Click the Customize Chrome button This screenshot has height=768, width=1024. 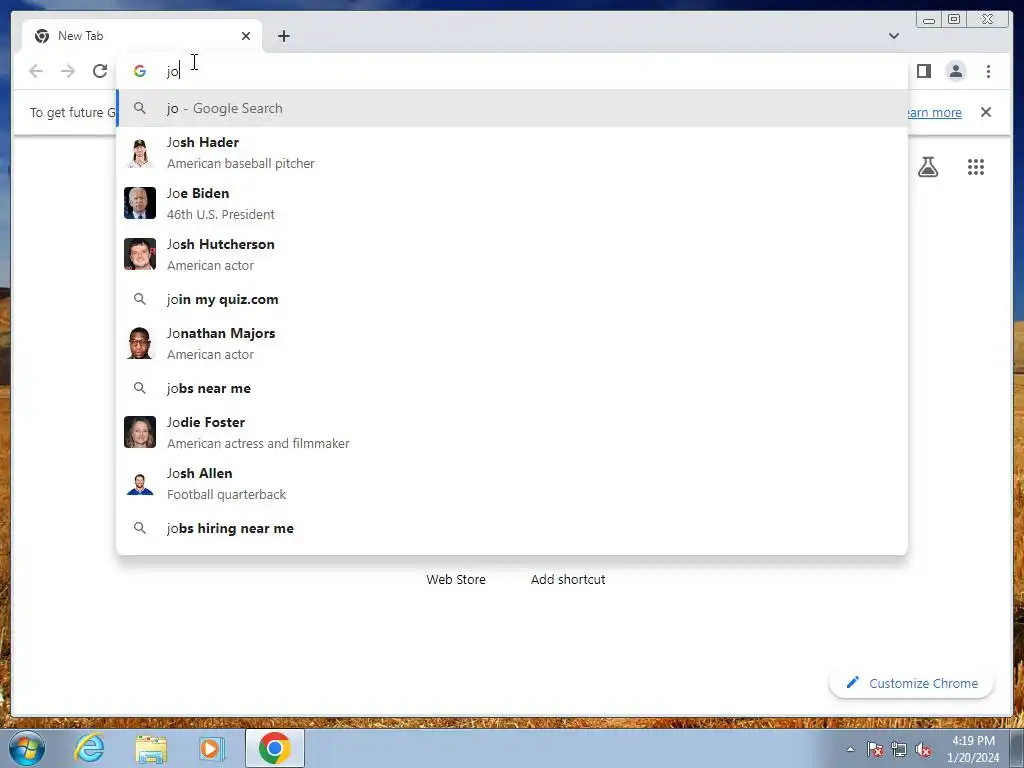pos(912,683)
